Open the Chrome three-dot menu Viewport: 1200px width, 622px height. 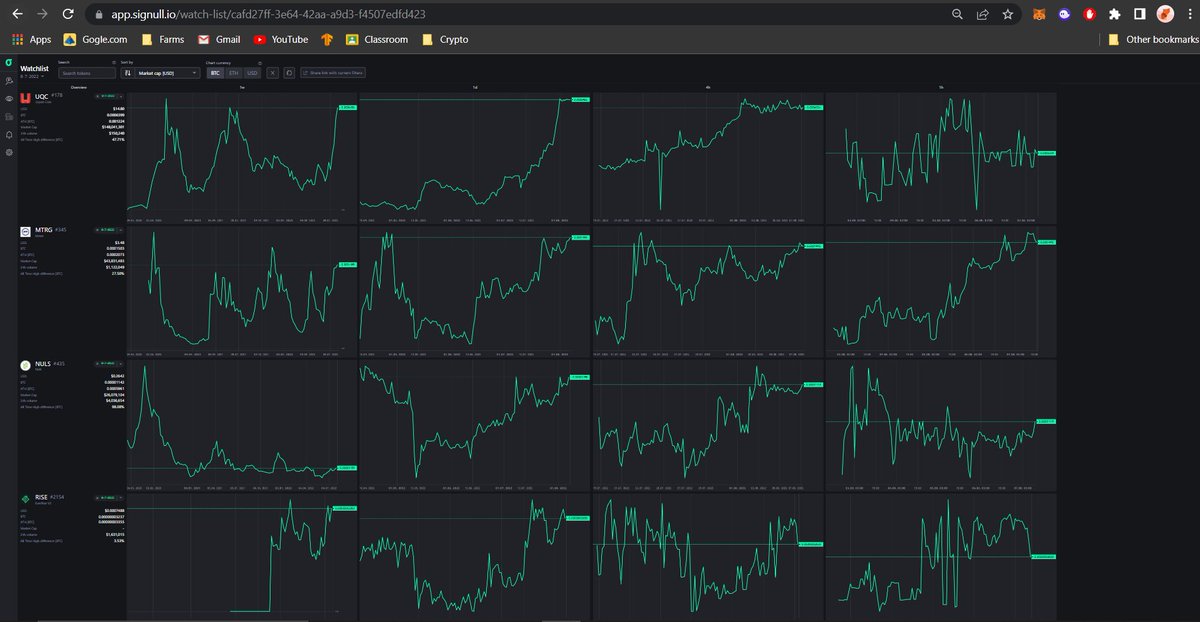point(1188,14)
